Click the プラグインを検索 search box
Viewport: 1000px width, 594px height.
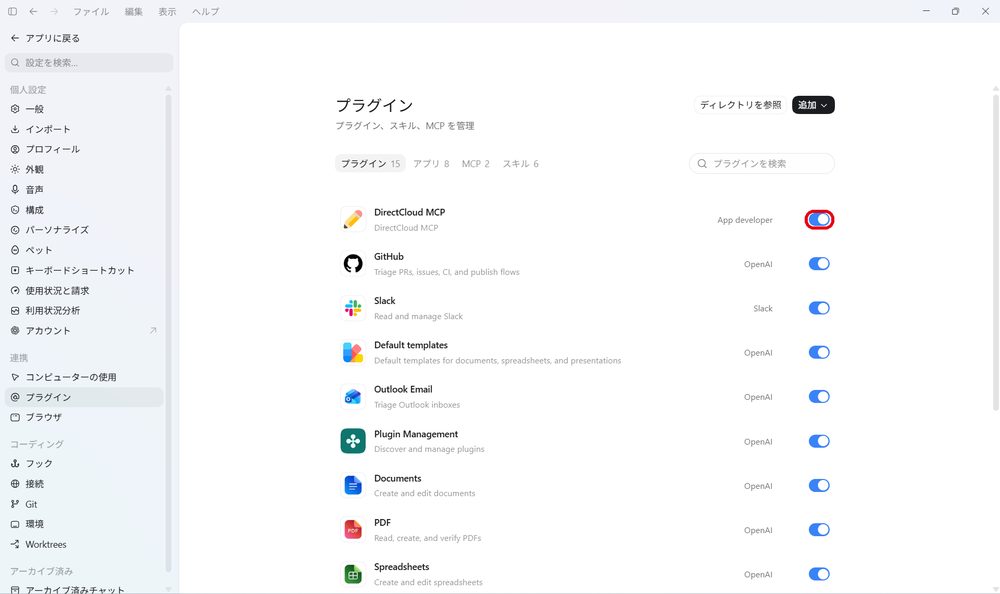[x=761, y=163]
